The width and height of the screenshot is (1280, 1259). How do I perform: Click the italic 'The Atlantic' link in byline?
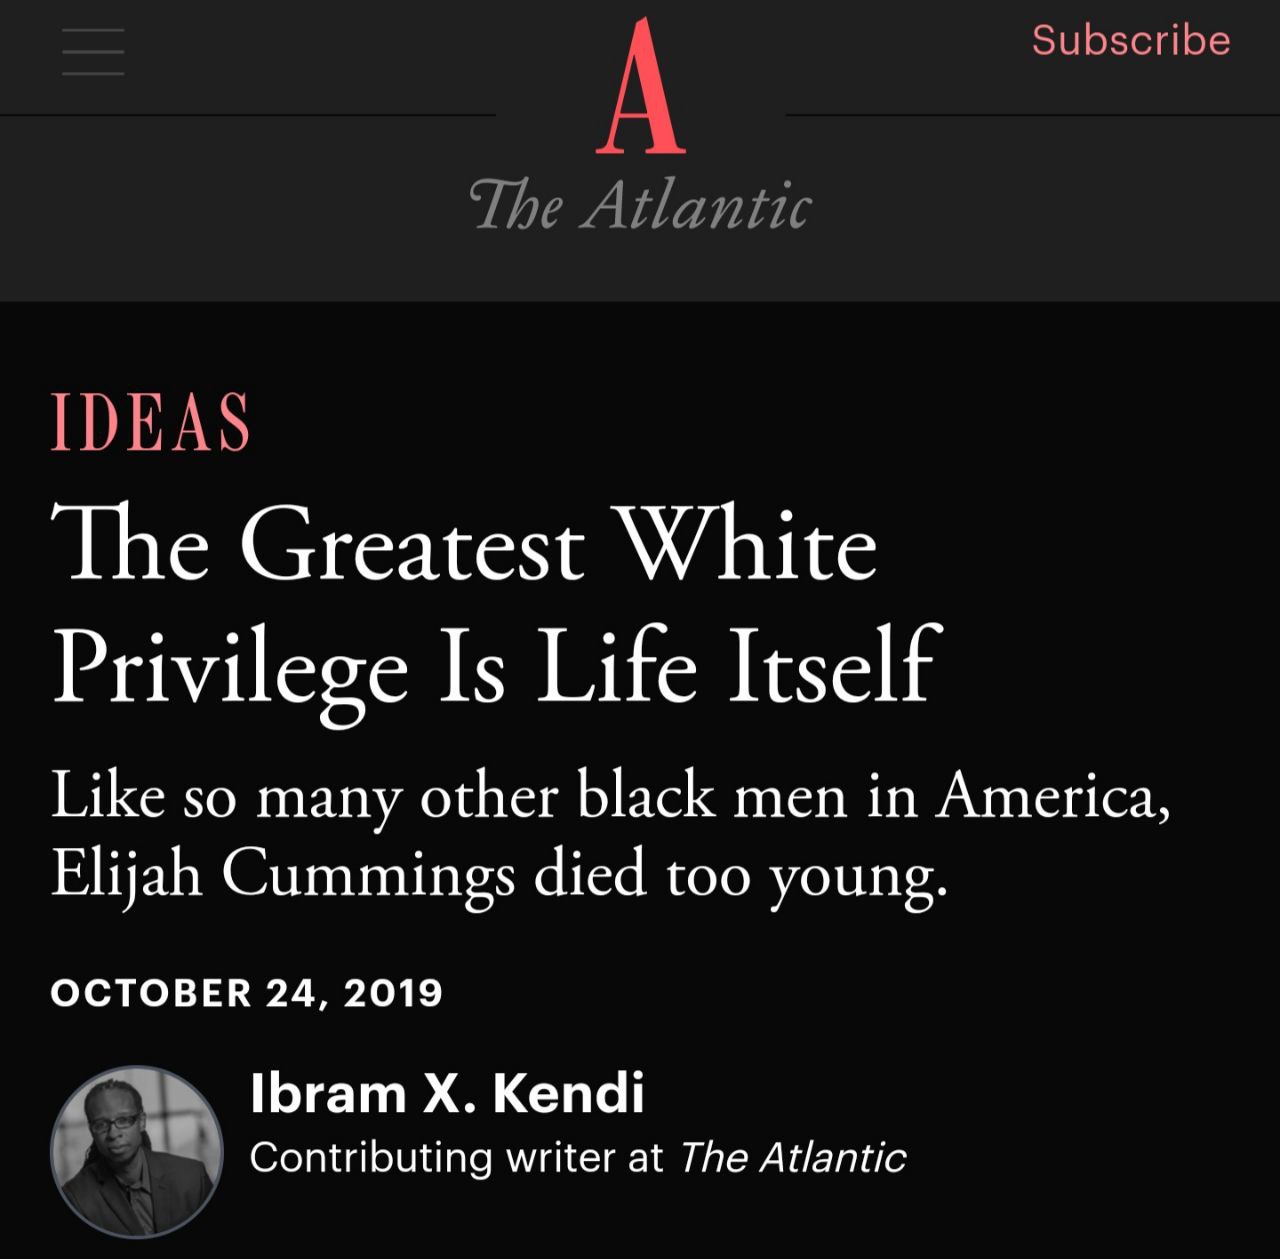tap(792, 1158)
